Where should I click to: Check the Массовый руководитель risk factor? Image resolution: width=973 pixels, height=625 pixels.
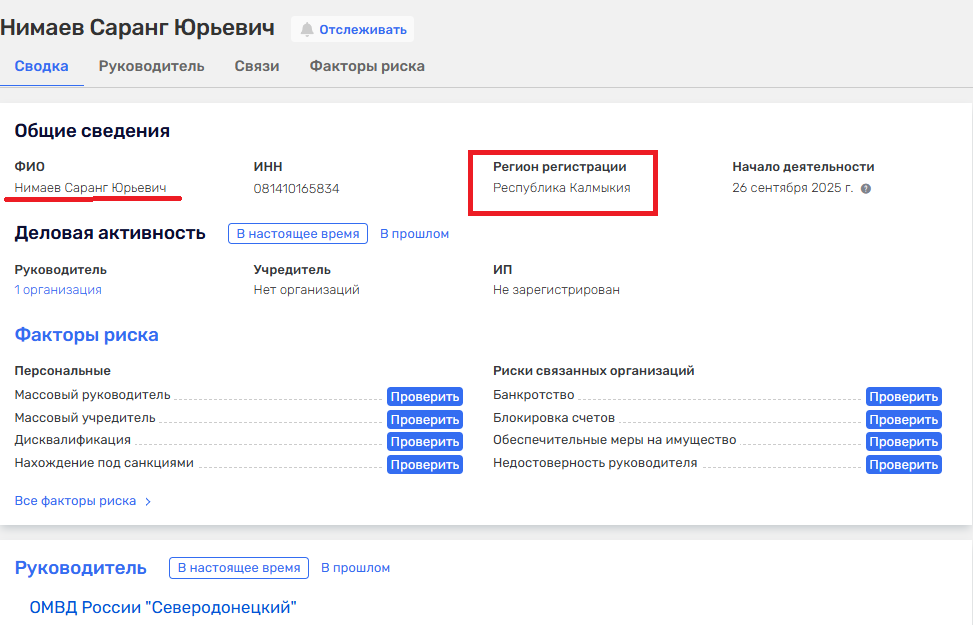tap(424, 397)
